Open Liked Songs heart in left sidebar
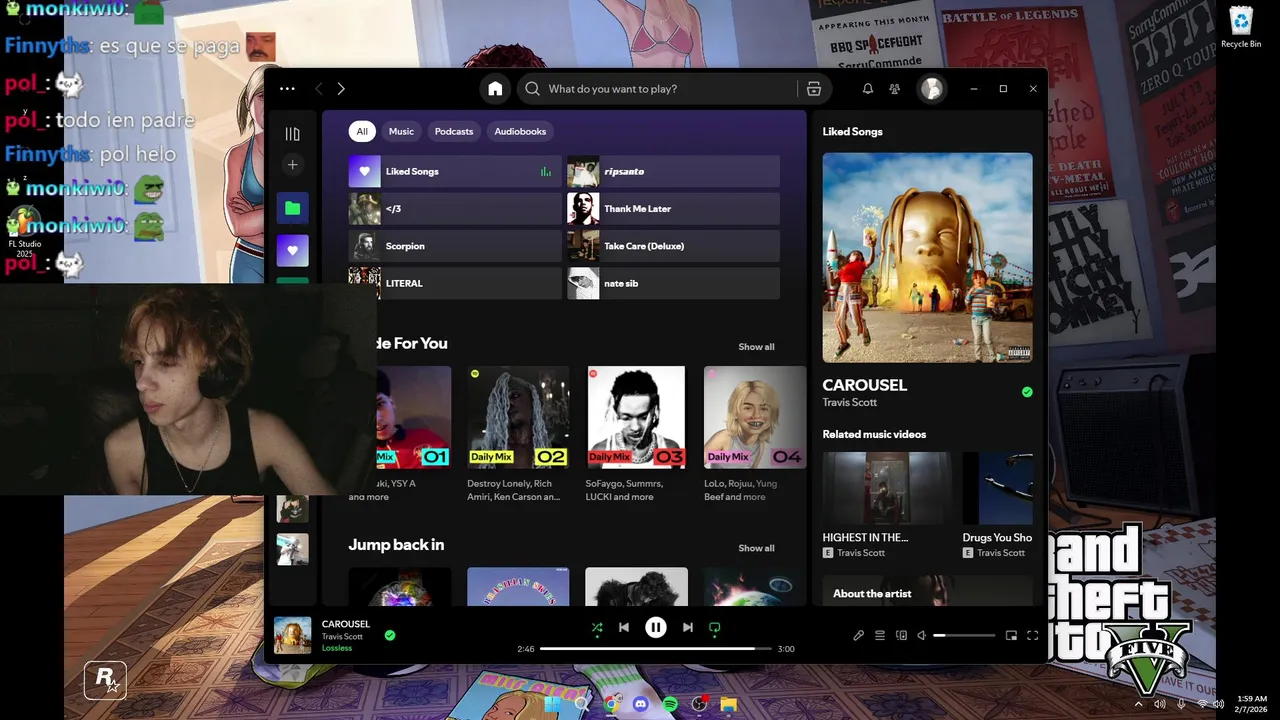Viewport: 1280px width, 720px height. [292, 250]
